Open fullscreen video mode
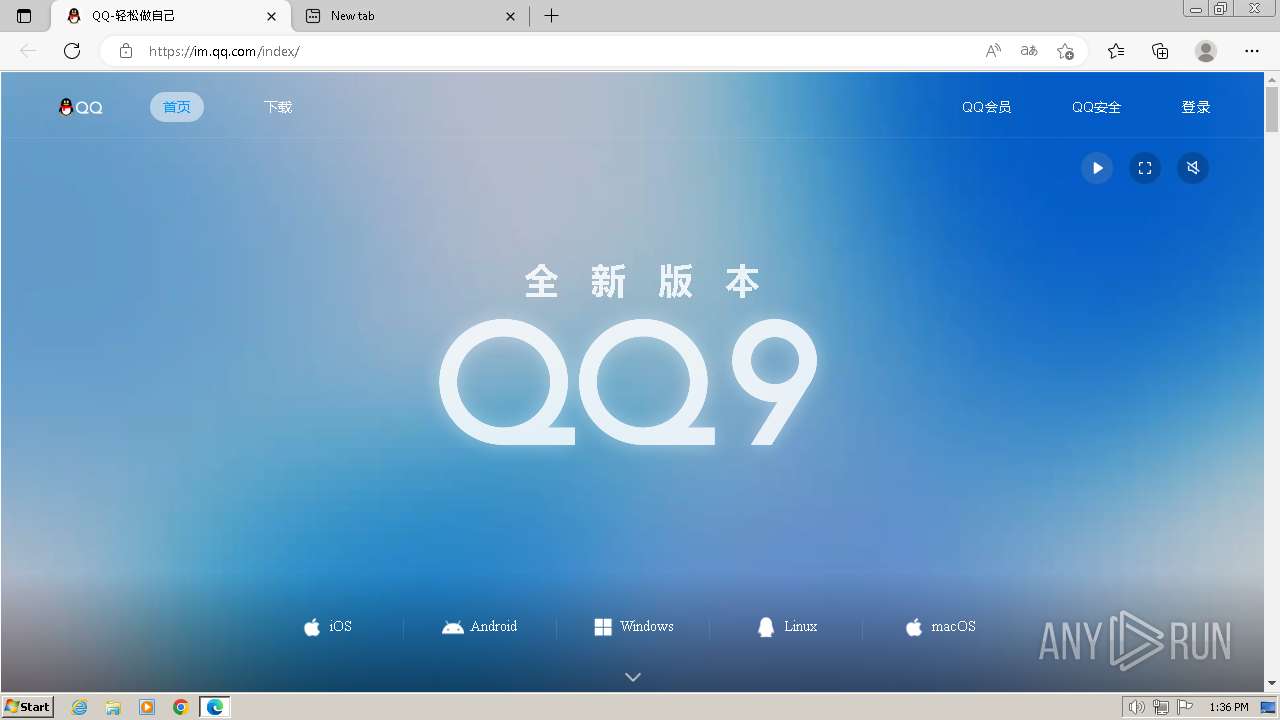This screenshot has width=1280, height=720. (1145, 168)
